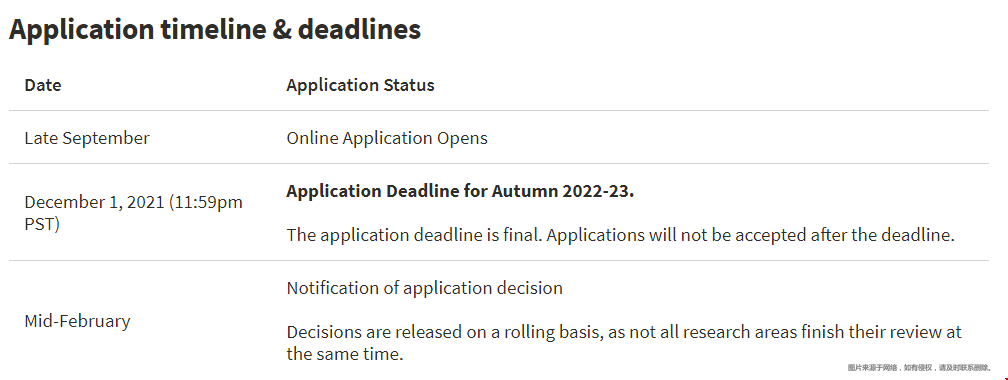Click the Mid-February date cell

(x=77, y=320)
